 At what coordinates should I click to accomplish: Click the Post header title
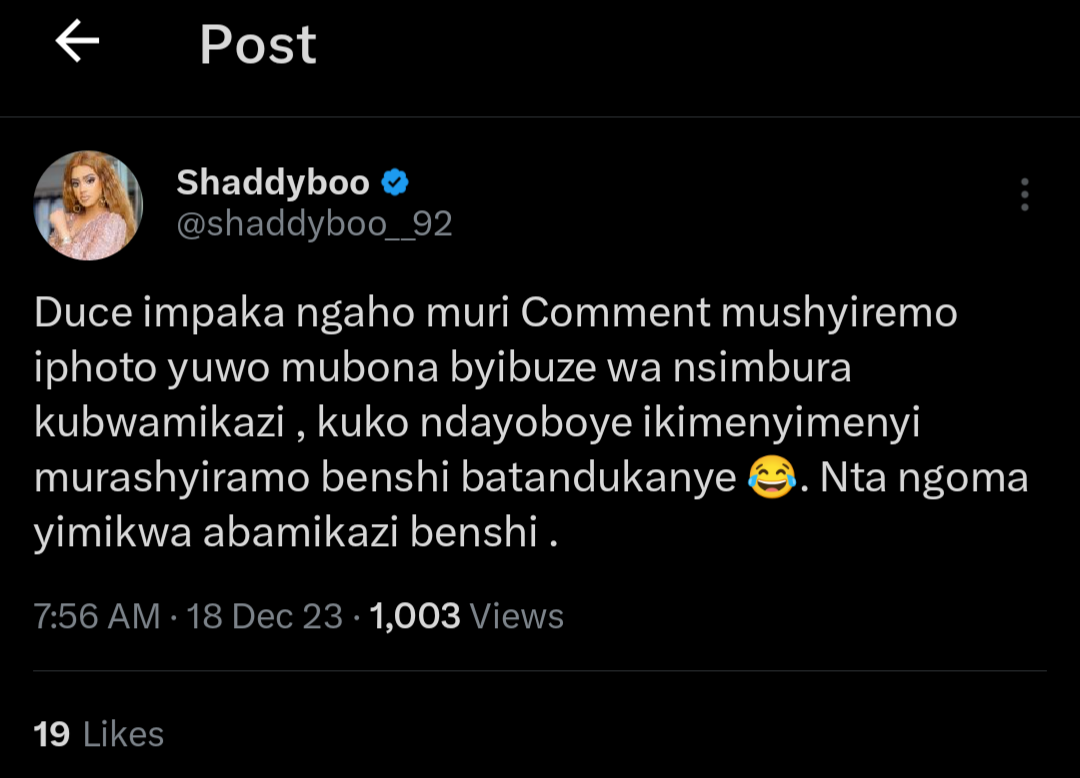[258, 45]
